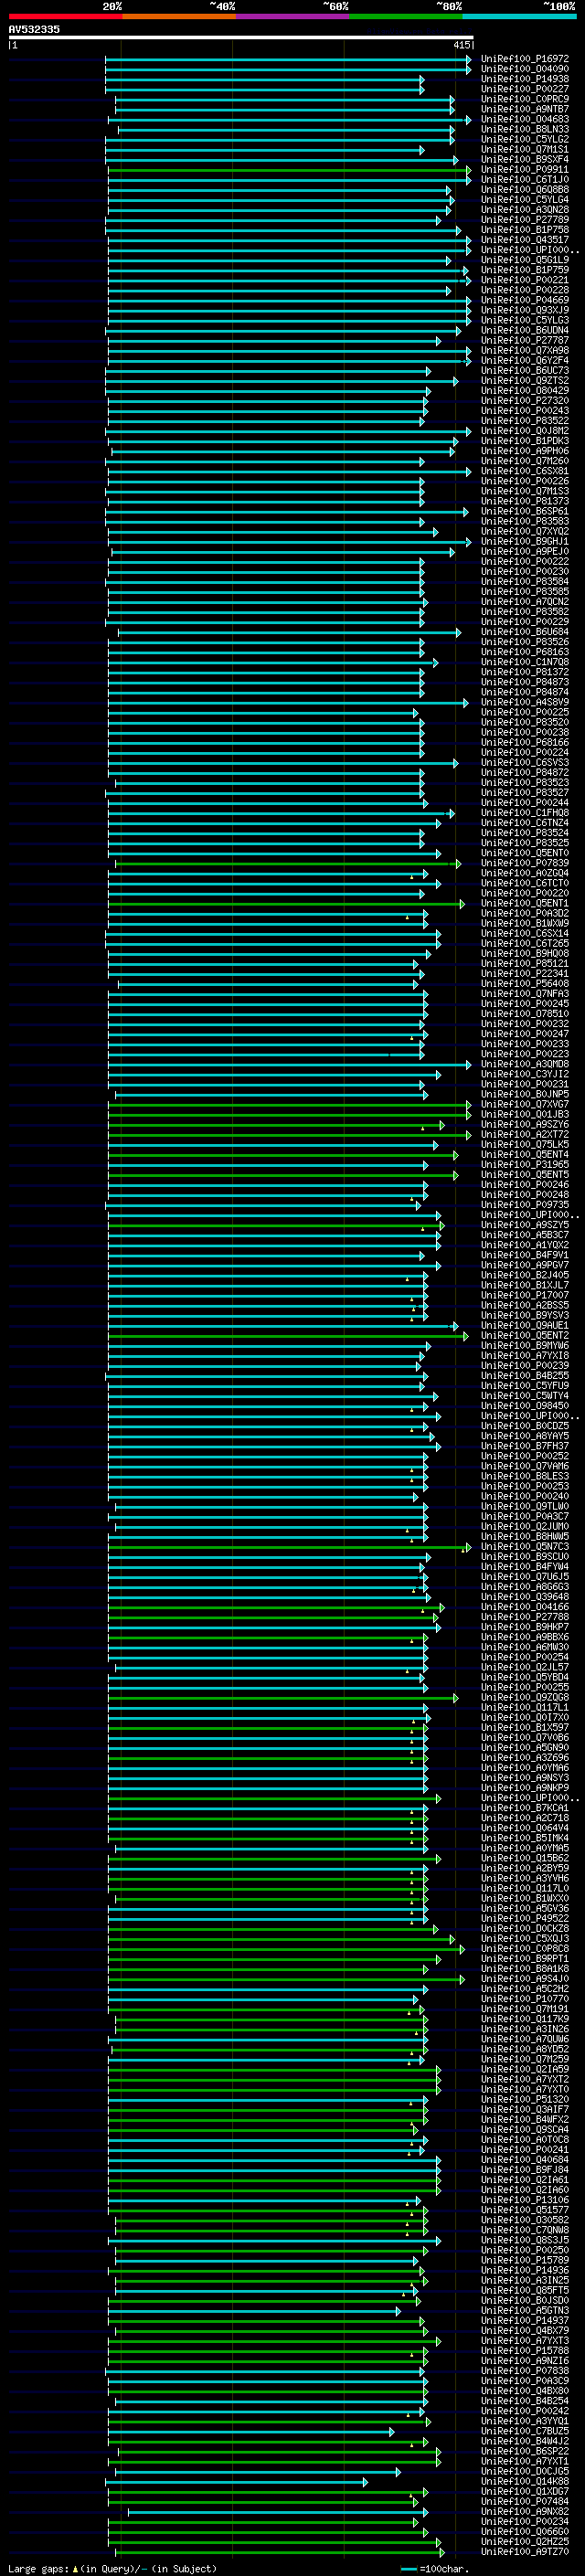The height and width of the screenshot is (2576, 585).
Task: Pick the green ~80% identity legend segment
Action: coord(406,16)
